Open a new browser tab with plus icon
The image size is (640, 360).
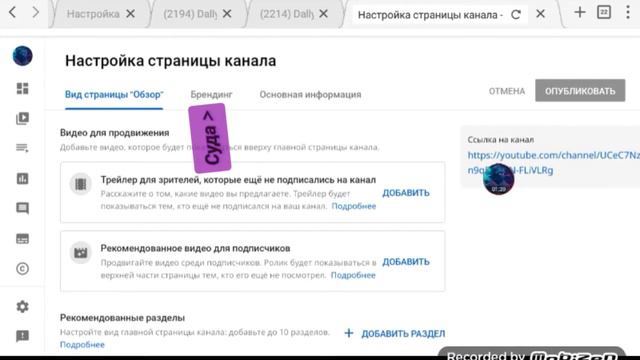pyautogui.click(x=580, y=12)
